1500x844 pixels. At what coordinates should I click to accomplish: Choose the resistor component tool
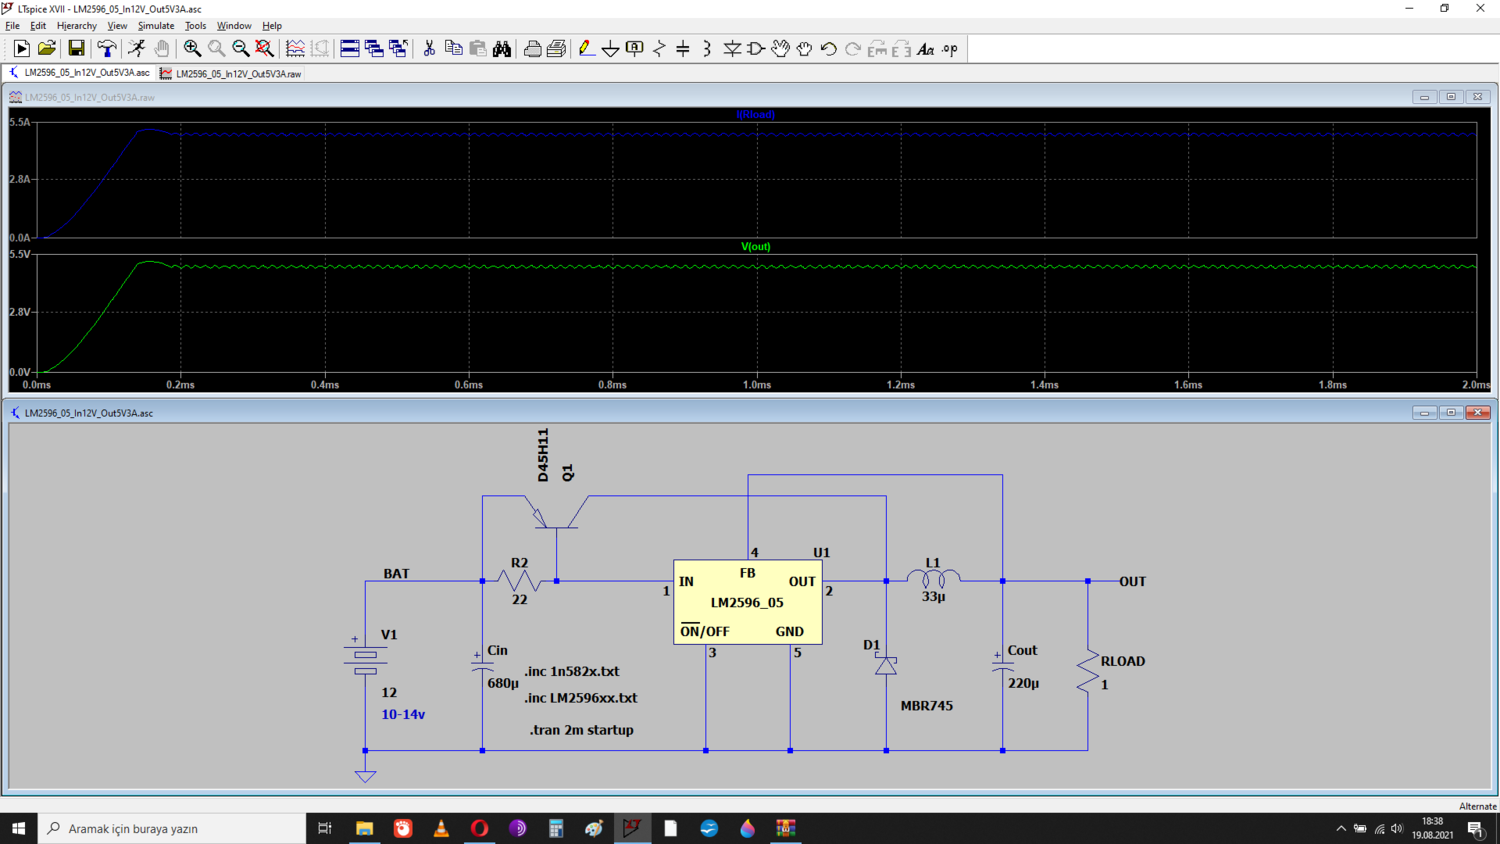pyautogui.click(x=659, y=48)
